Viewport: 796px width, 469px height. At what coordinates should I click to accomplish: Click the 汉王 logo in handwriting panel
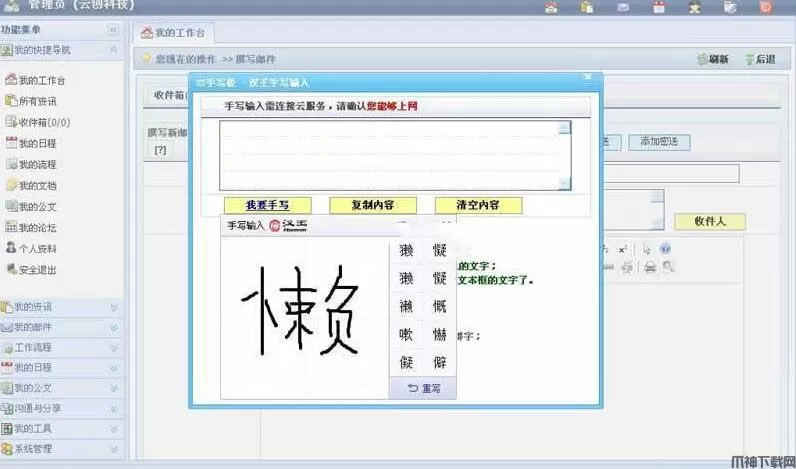pos(288,226)
